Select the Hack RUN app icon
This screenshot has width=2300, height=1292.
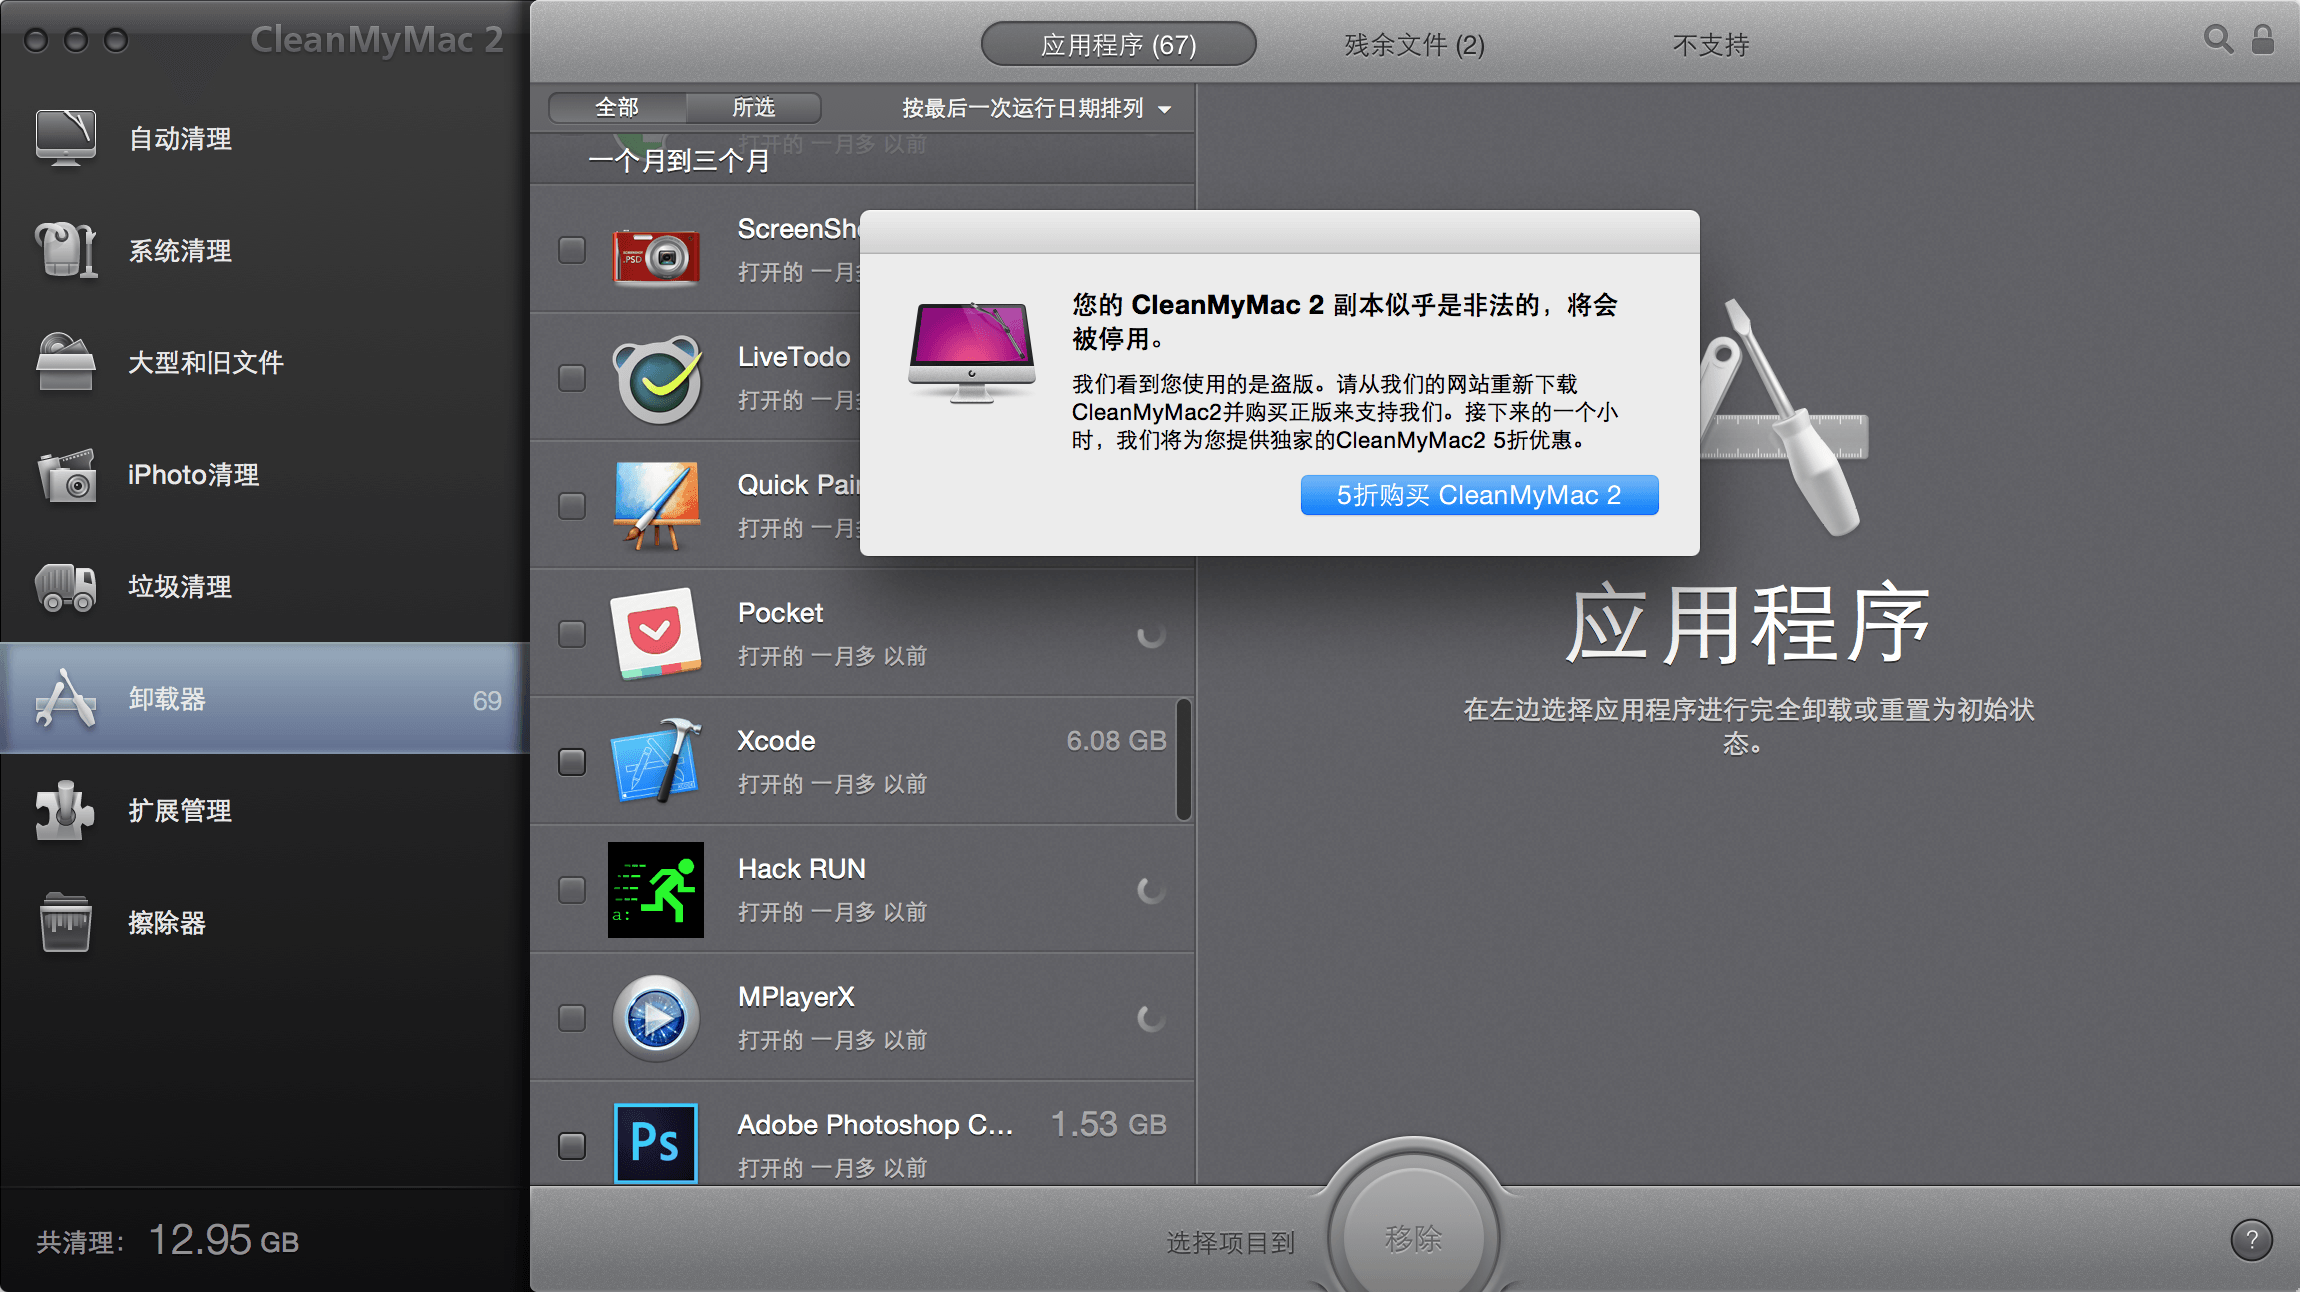click(656, 890)
